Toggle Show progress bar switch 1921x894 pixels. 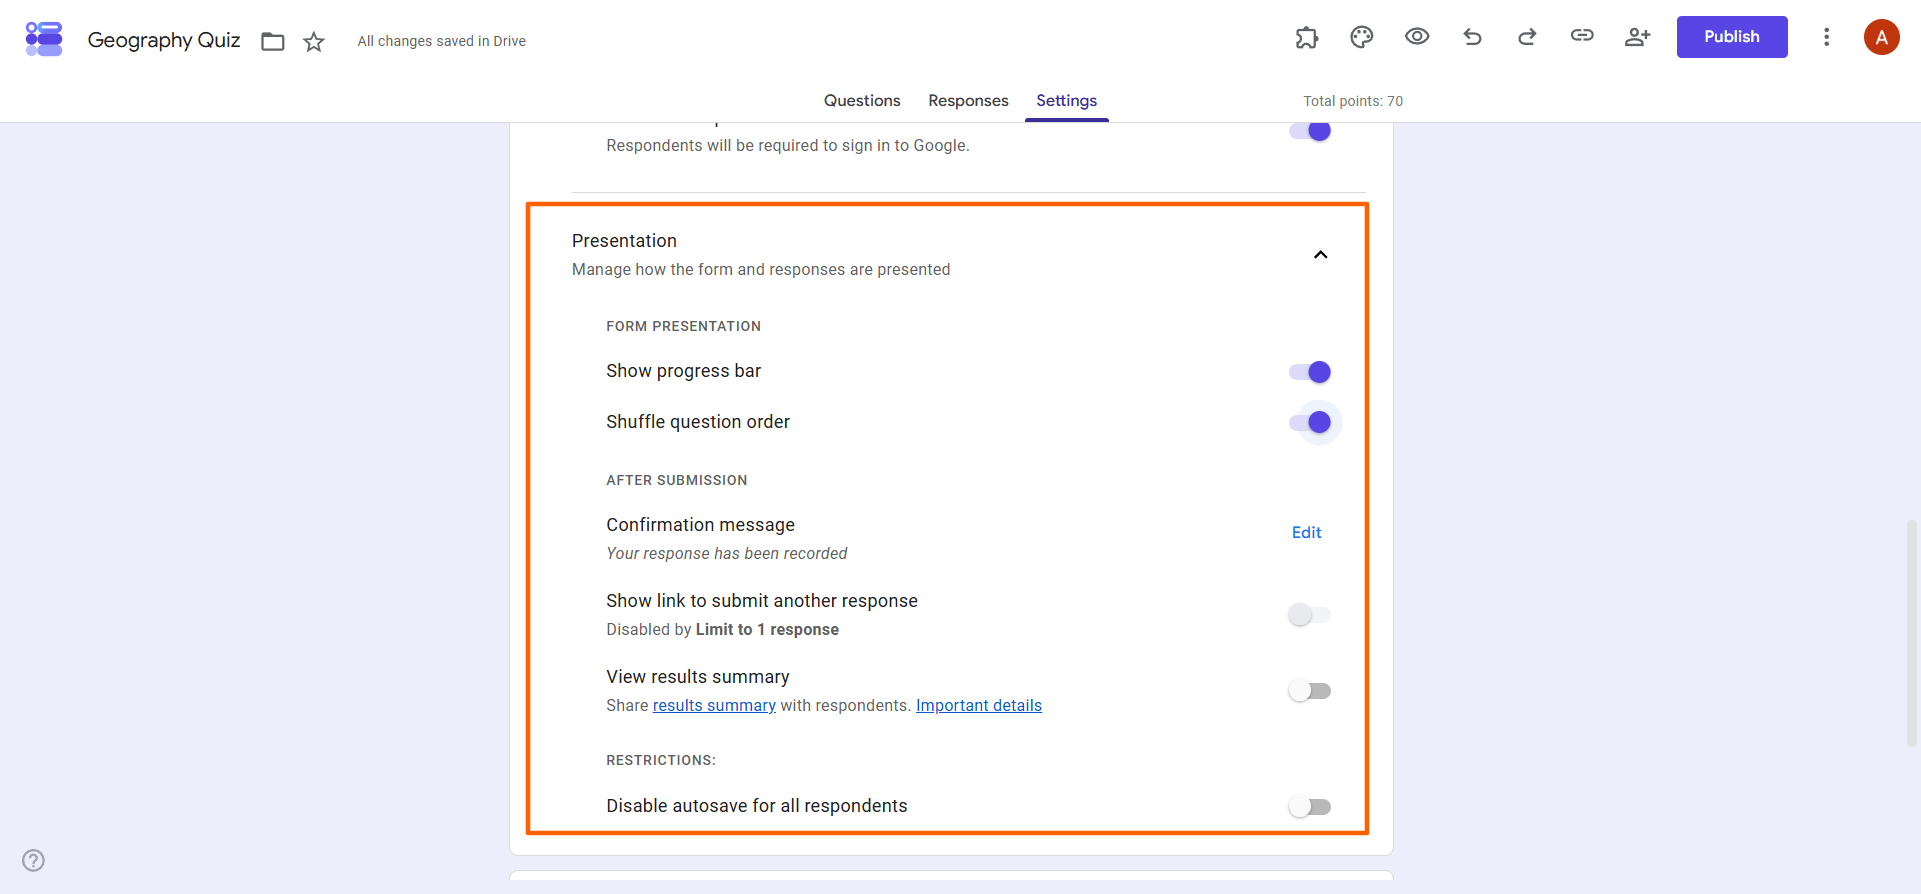pos(1310,372)
